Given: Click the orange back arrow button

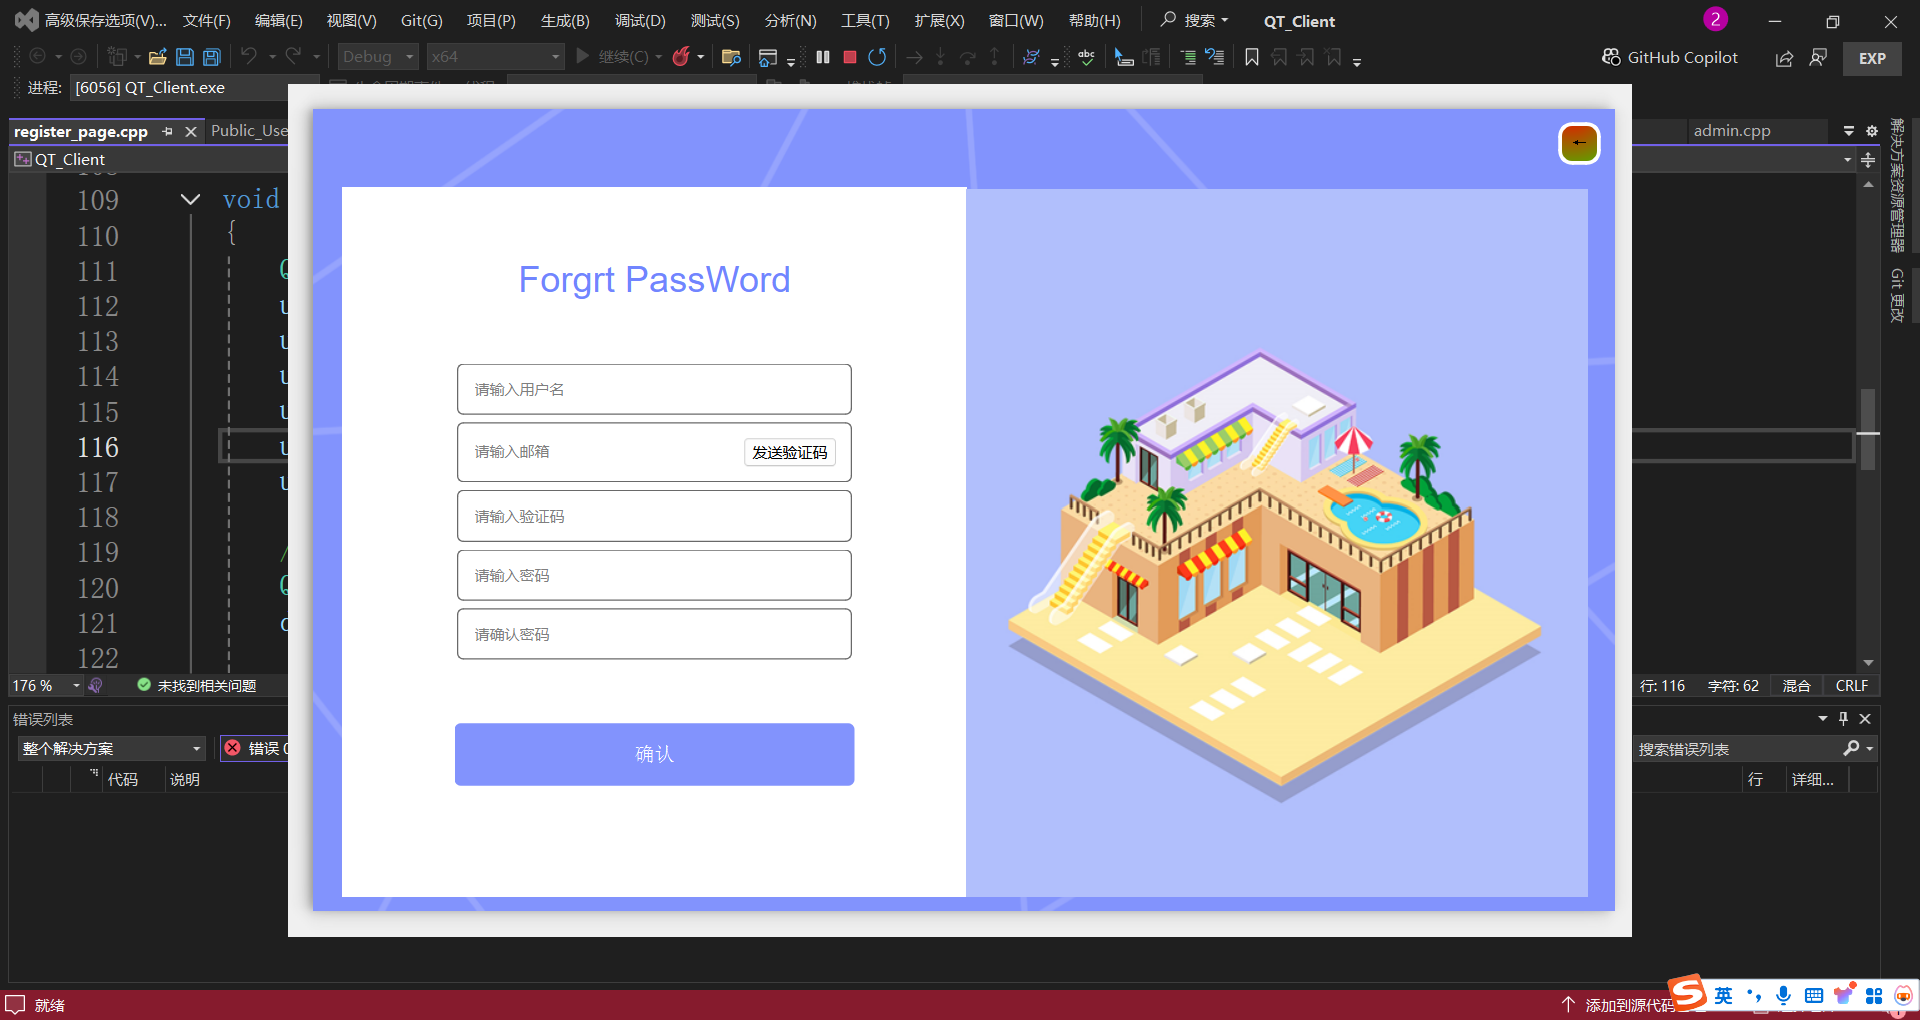Looking at the screenshot, I should click(1579, 143).
